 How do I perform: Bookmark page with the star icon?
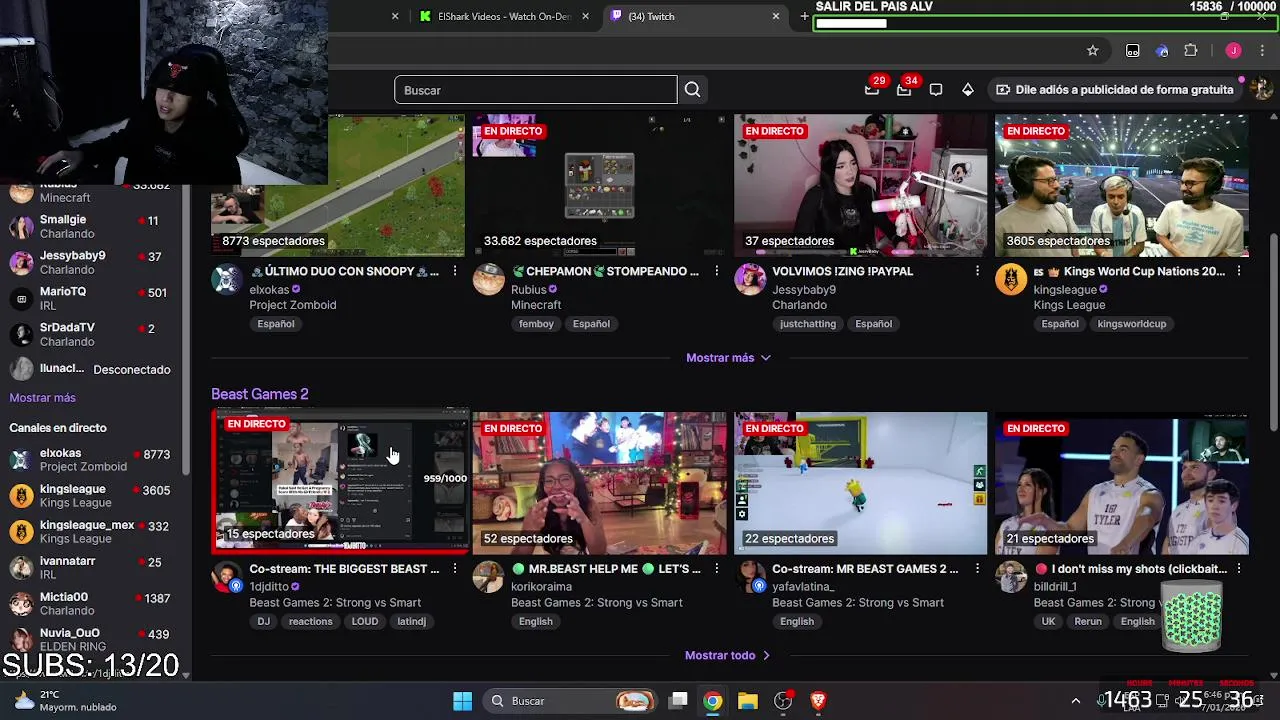click(x=1092, y=51)
